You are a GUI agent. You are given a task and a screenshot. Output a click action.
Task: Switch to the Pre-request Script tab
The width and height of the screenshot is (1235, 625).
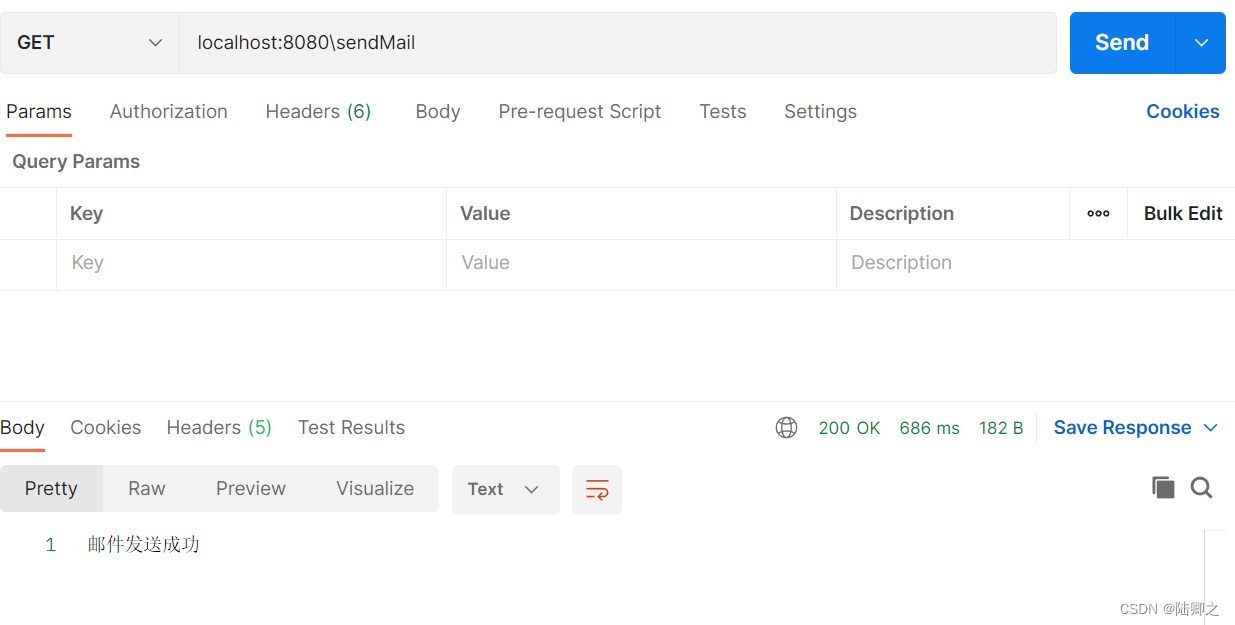click(579, 111)
